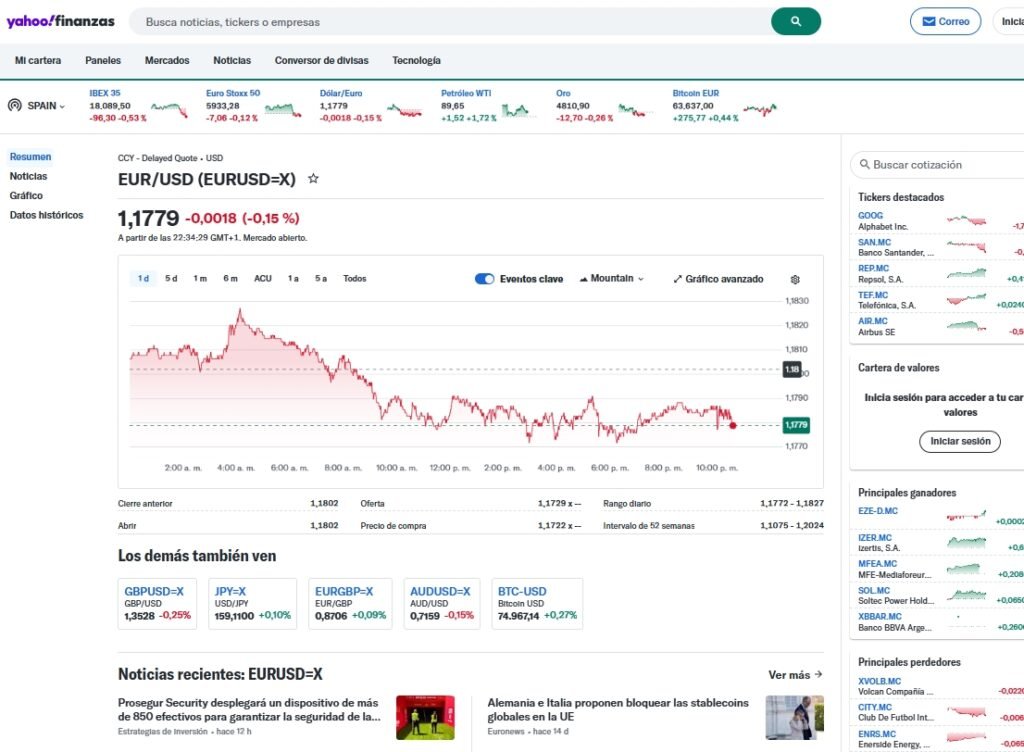Click the GOOG ticker sparkline in sidebar
1024x752 pixels.
pyautogui.click(x=967, y=221)
